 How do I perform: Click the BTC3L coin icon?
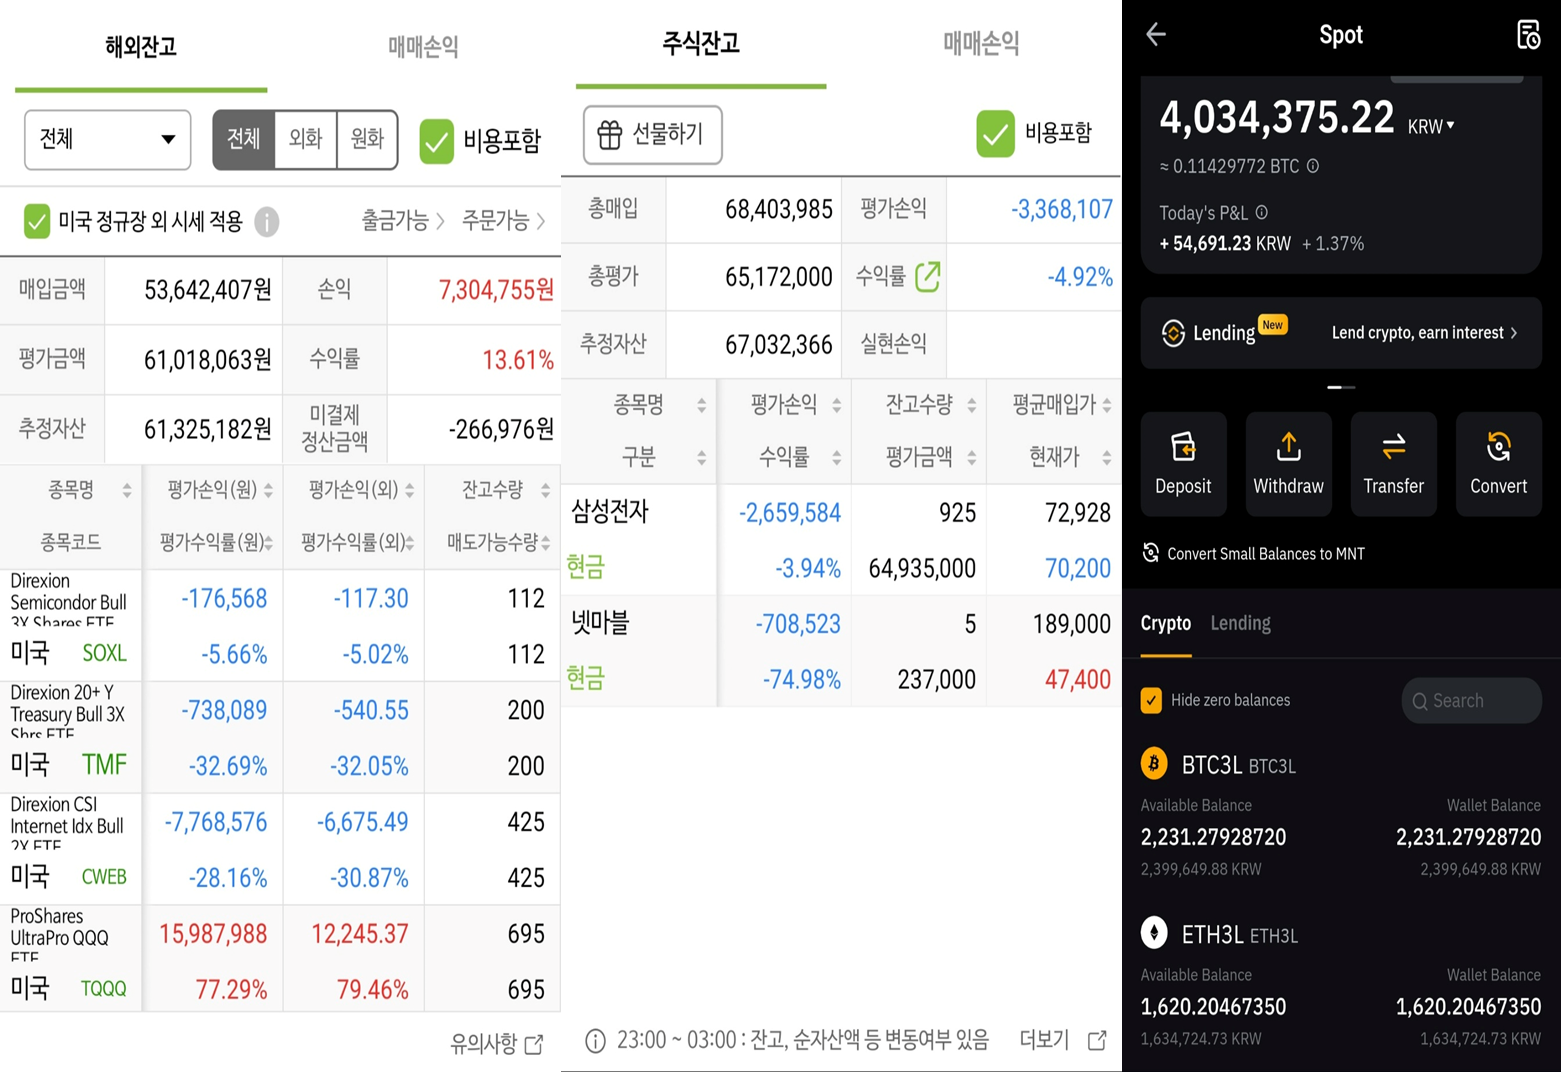point(1154,764)
